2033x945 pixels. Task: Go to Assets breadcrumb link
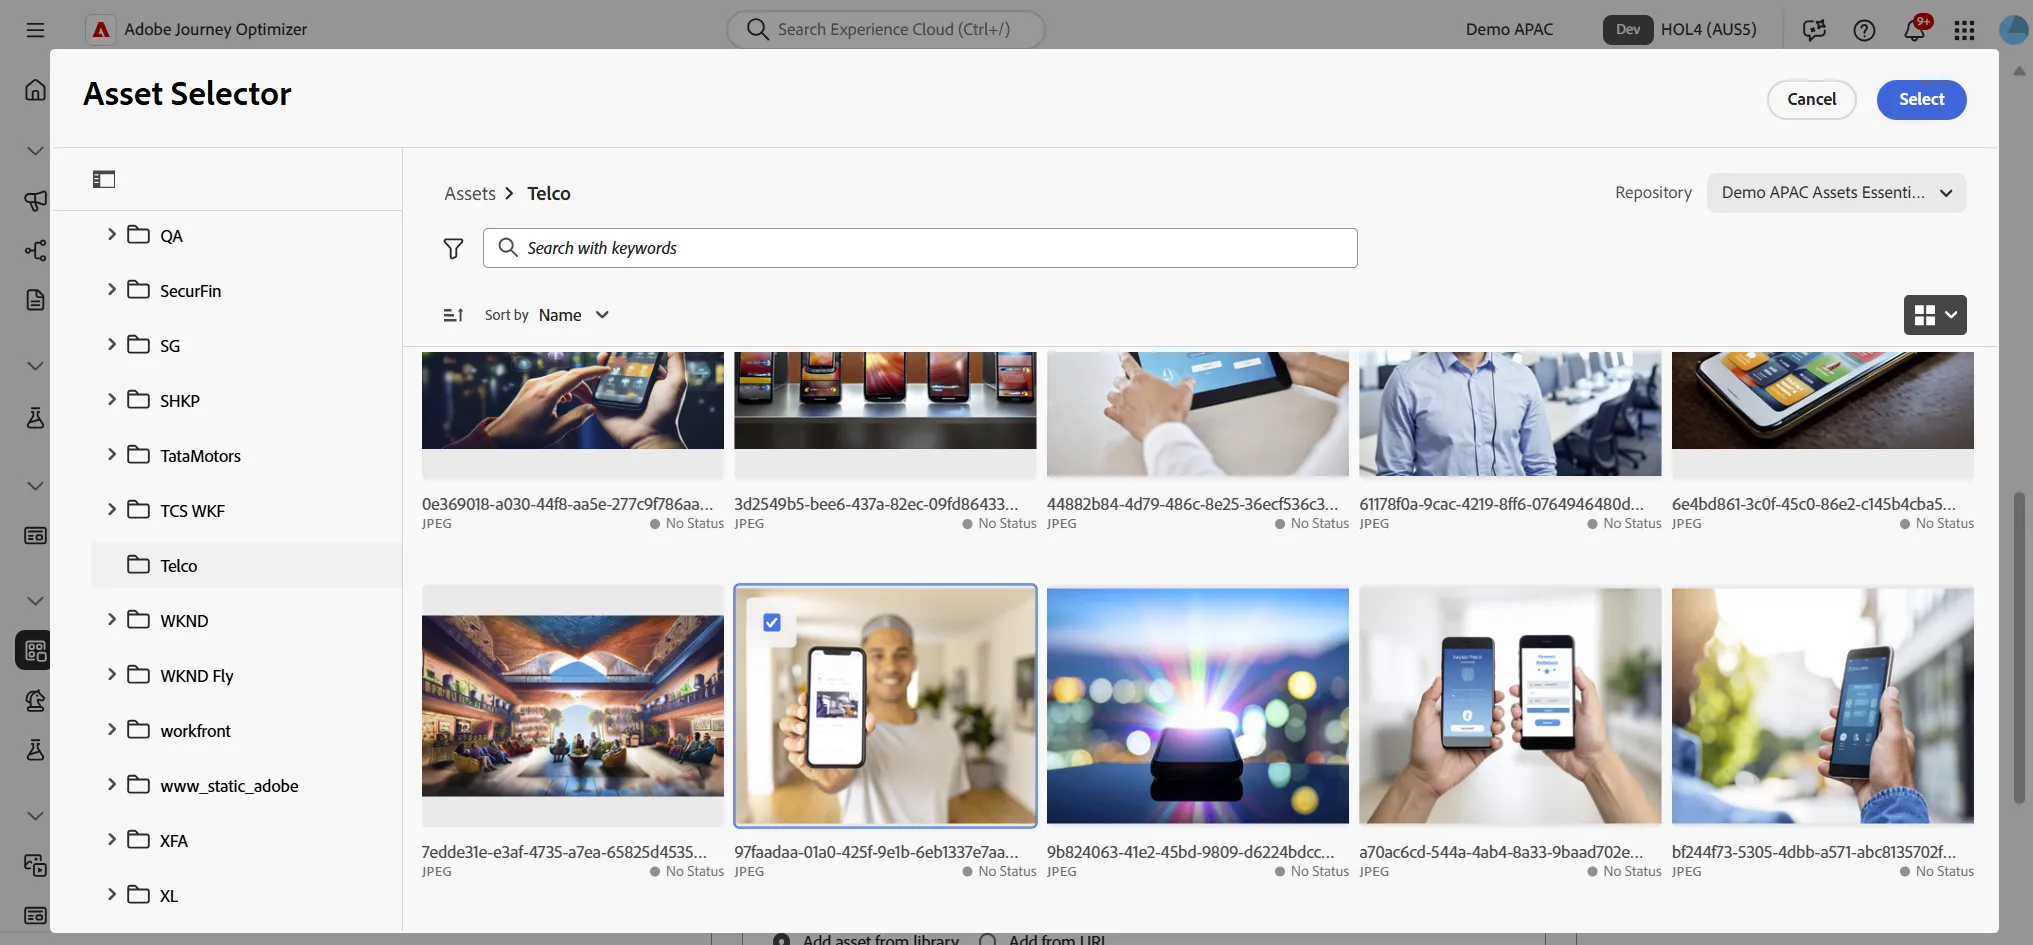tap(470, 193)
